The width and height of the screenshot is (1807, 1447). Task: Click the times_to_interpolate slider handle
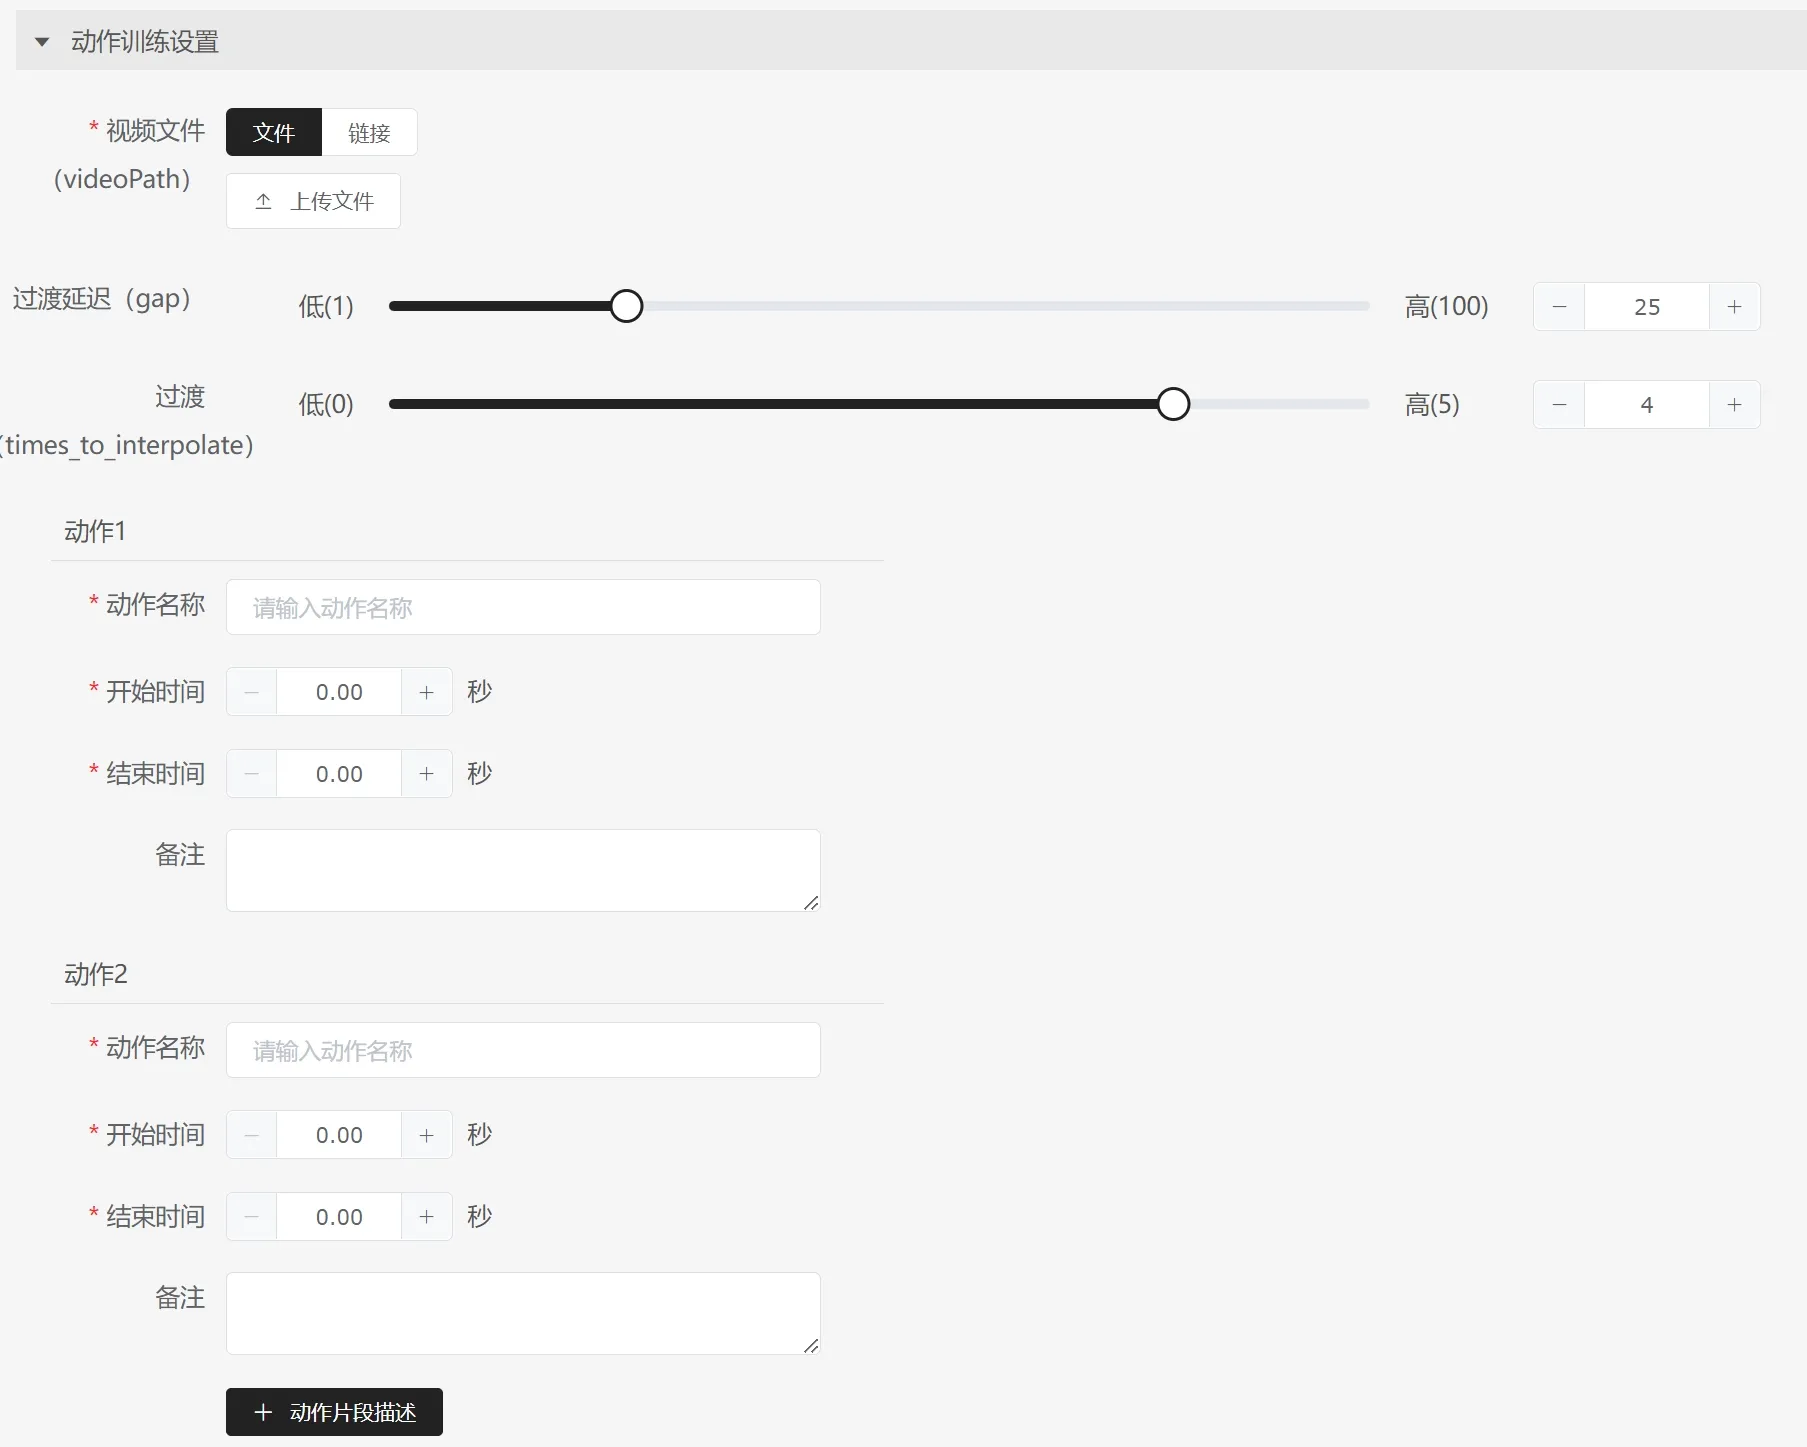pos(1173,404)
